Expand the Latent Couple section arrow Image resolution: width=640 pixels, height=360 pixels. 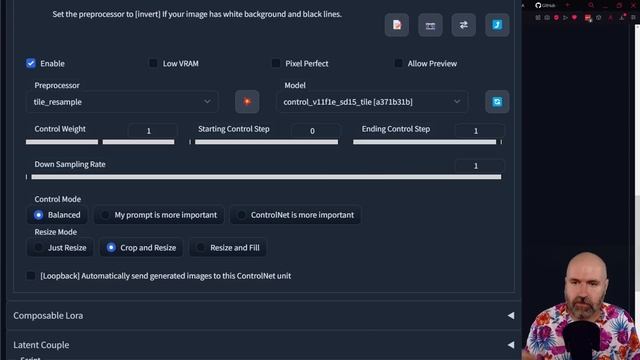click(x=511, y=345)
